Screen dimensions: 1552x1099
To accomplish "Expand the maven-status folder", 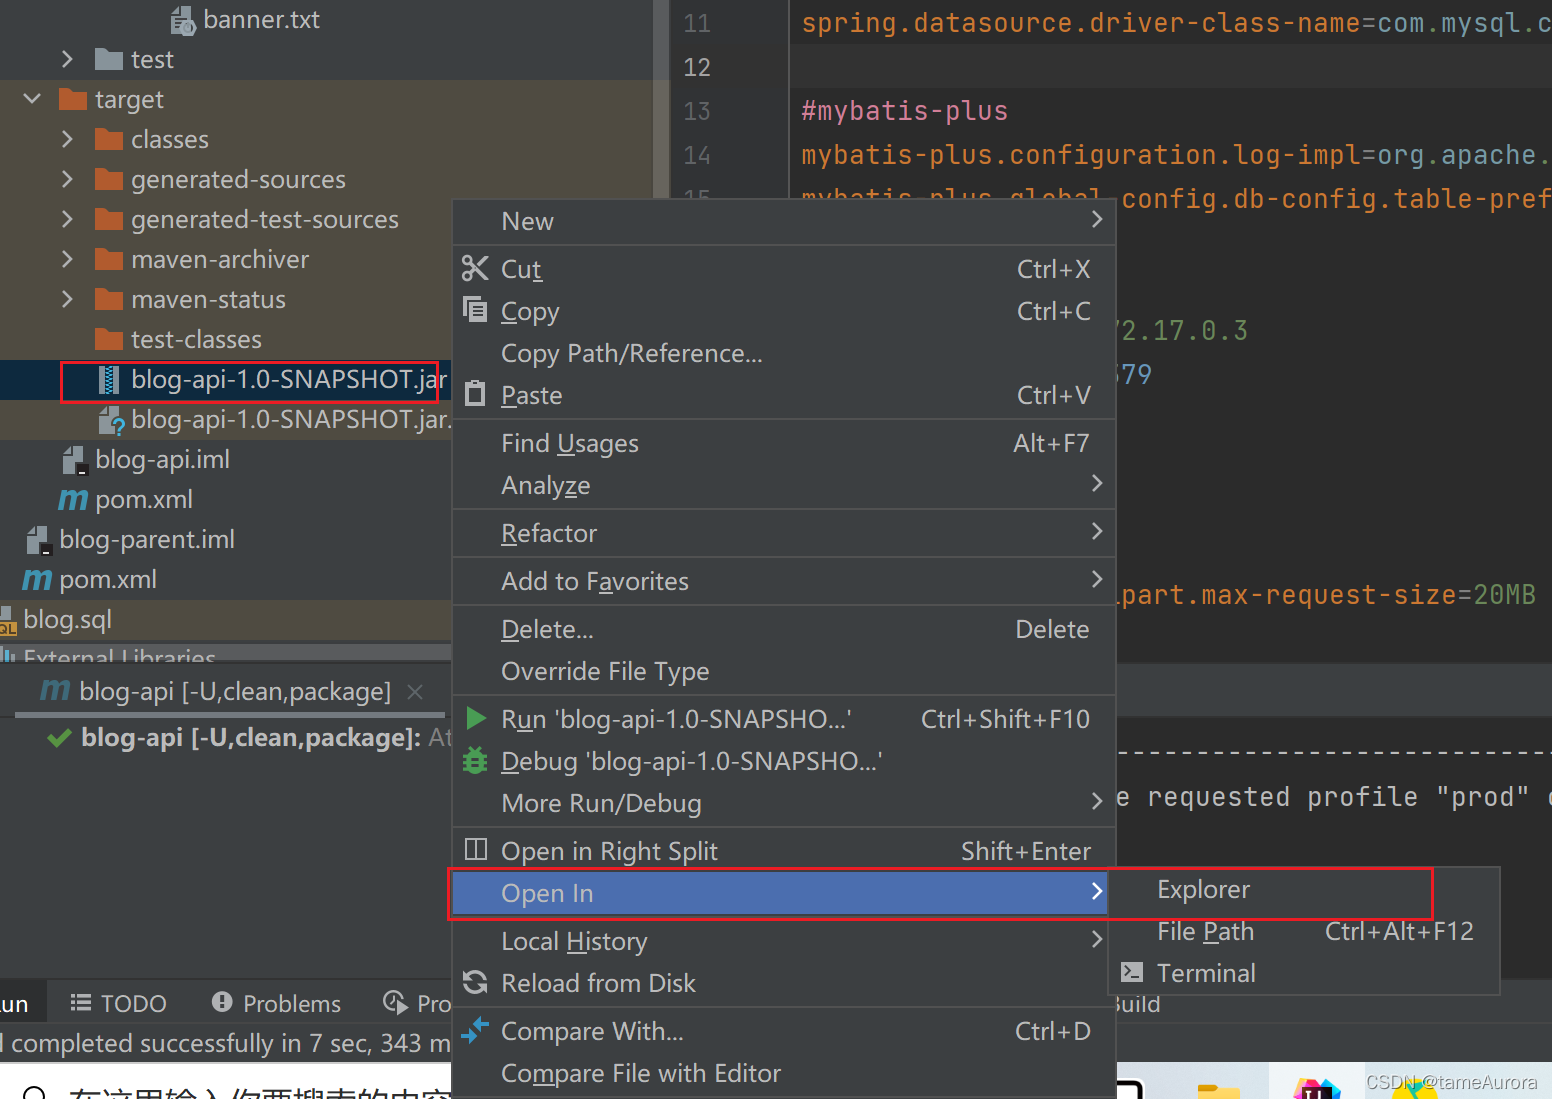I will click(67, 299).
